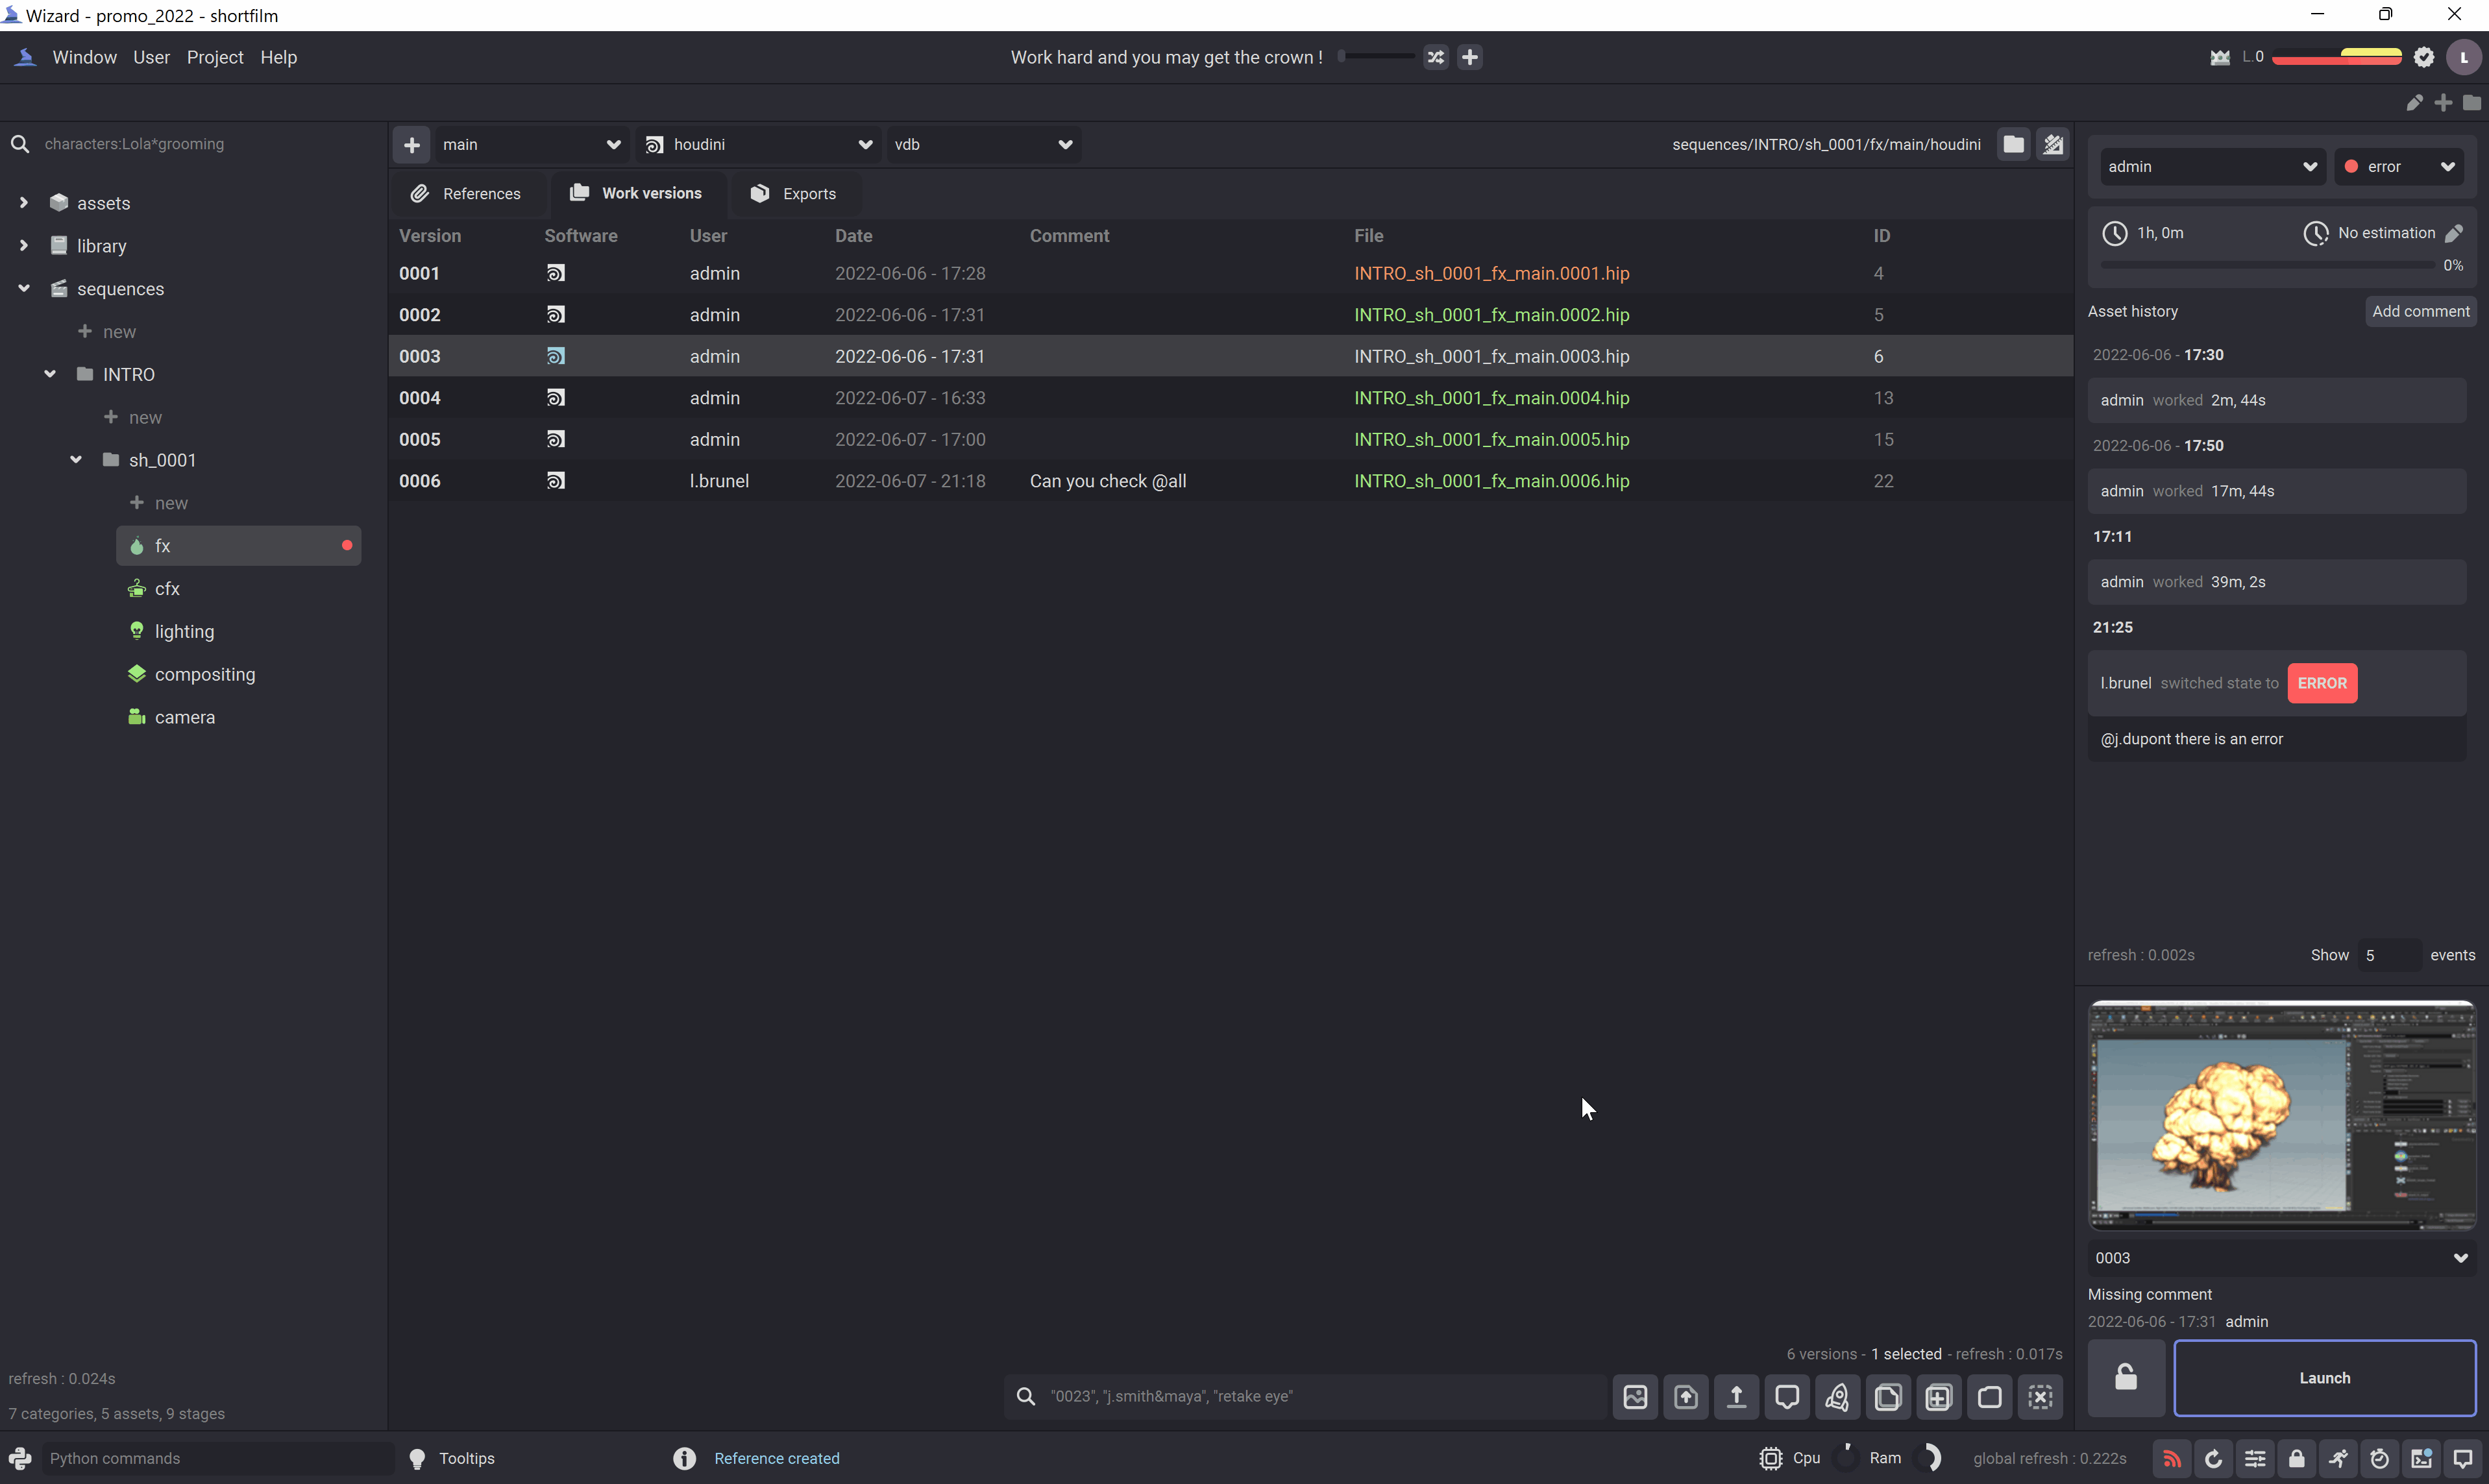Expand the library tree node

[23, 245]
